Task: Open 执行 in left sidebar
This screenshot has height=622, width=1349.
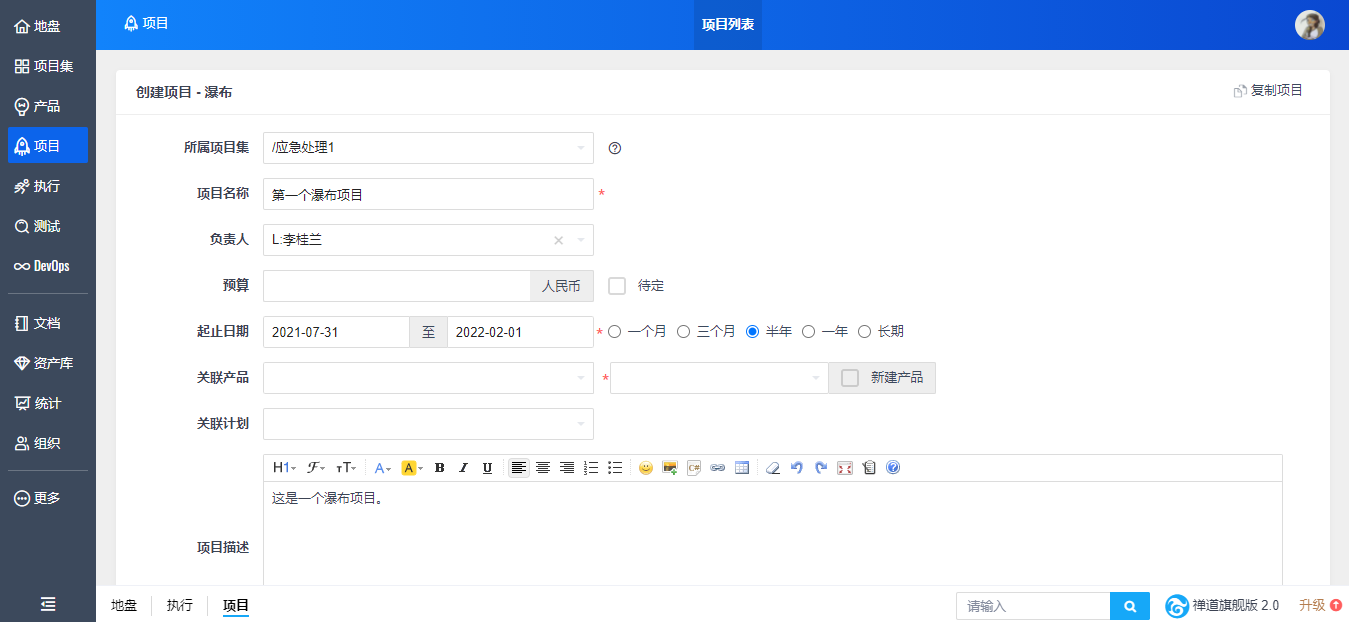Action: (48, 186)
